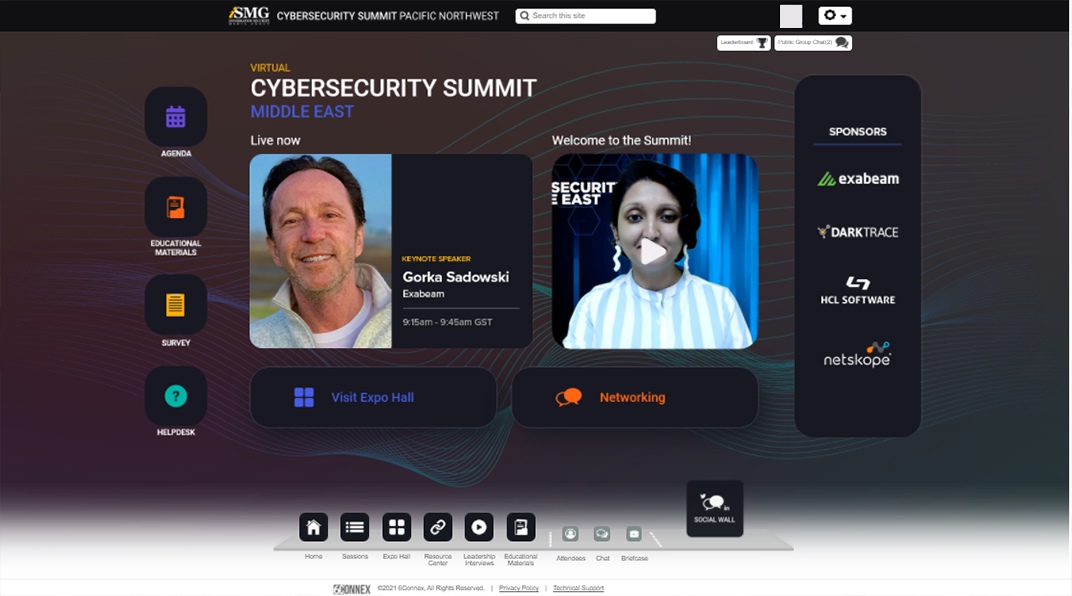Open the Agenda calendar icon

click(x=176, y=118)
